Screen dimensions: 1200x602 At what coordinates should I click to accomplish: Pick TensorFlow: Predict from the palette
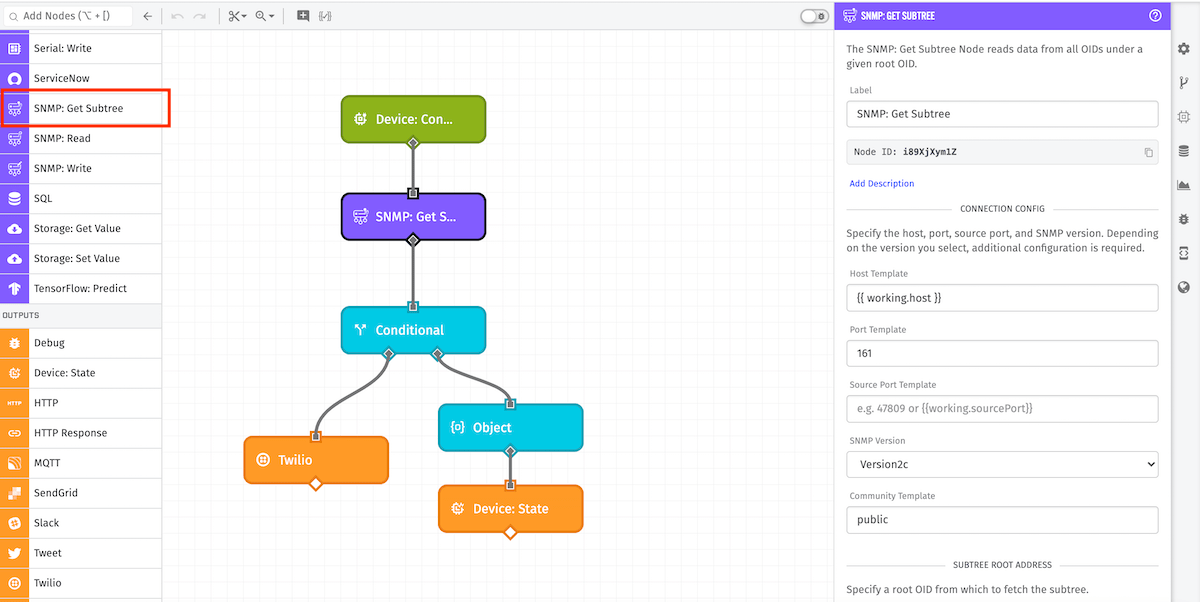click(80, 288)
